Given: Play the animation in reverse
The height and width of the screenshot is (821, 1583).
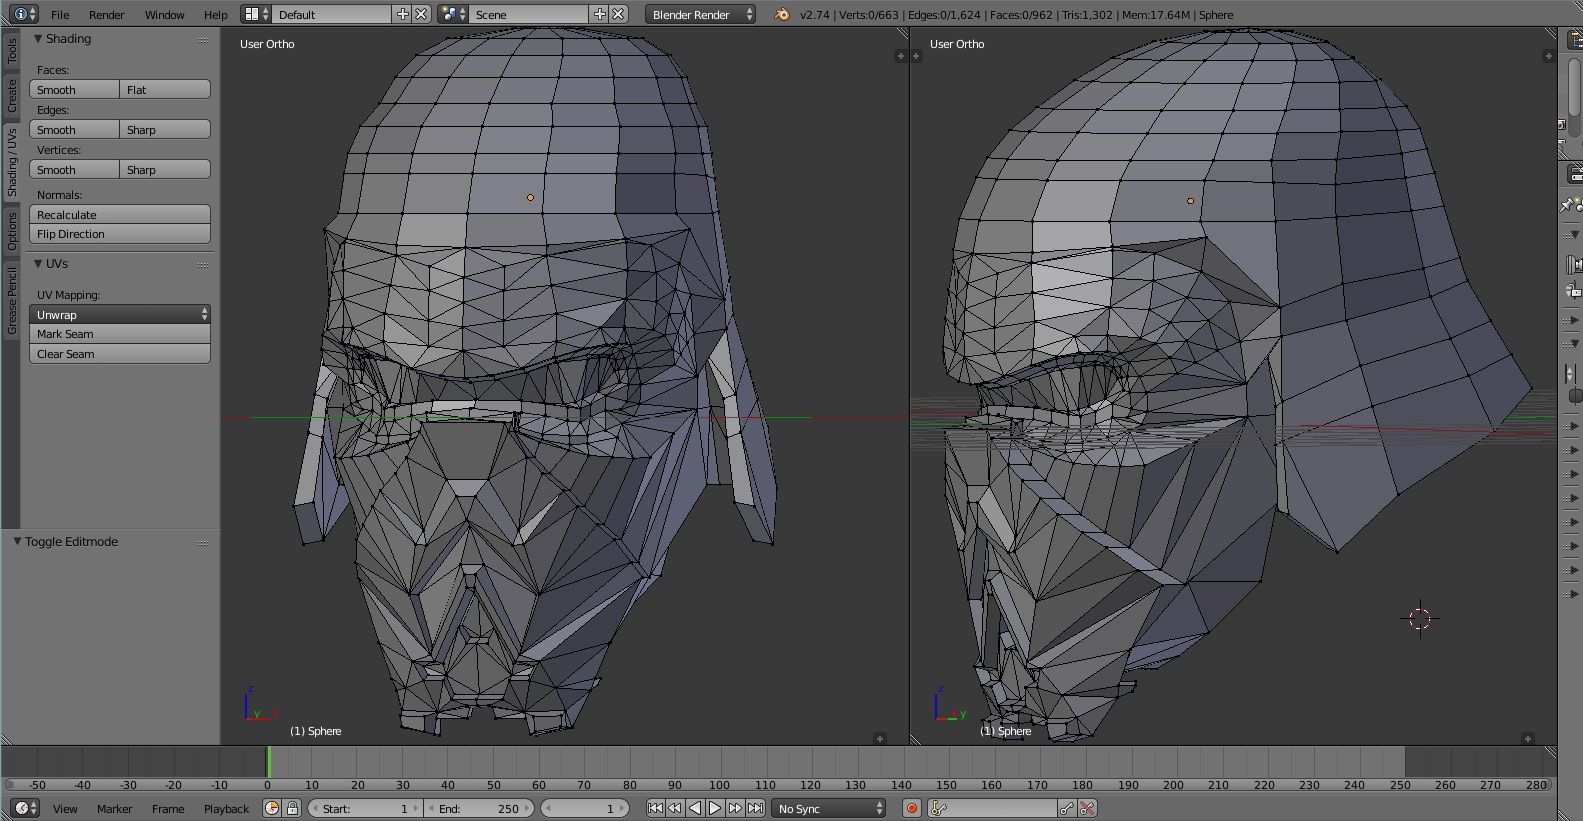Looking at the screenshot, I should point(695,808).
